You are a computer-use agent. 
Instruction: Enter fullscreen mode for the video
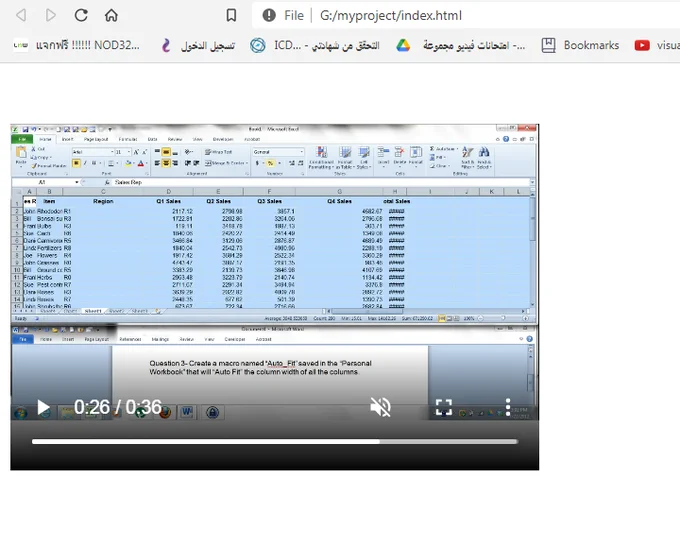444,407
